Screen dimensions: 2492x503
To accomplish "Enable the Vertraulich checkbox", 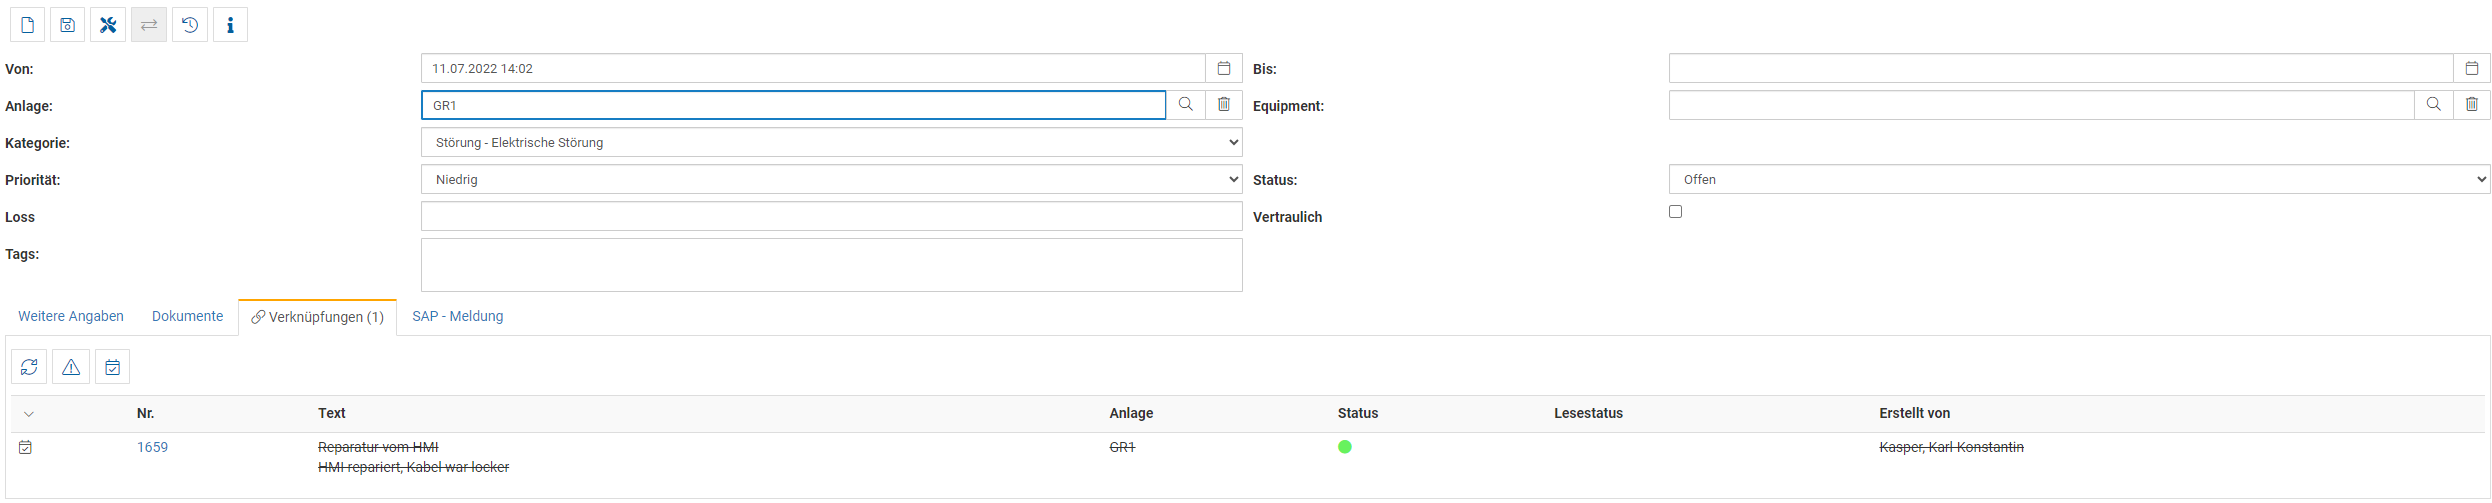I will click(1675, 212).
